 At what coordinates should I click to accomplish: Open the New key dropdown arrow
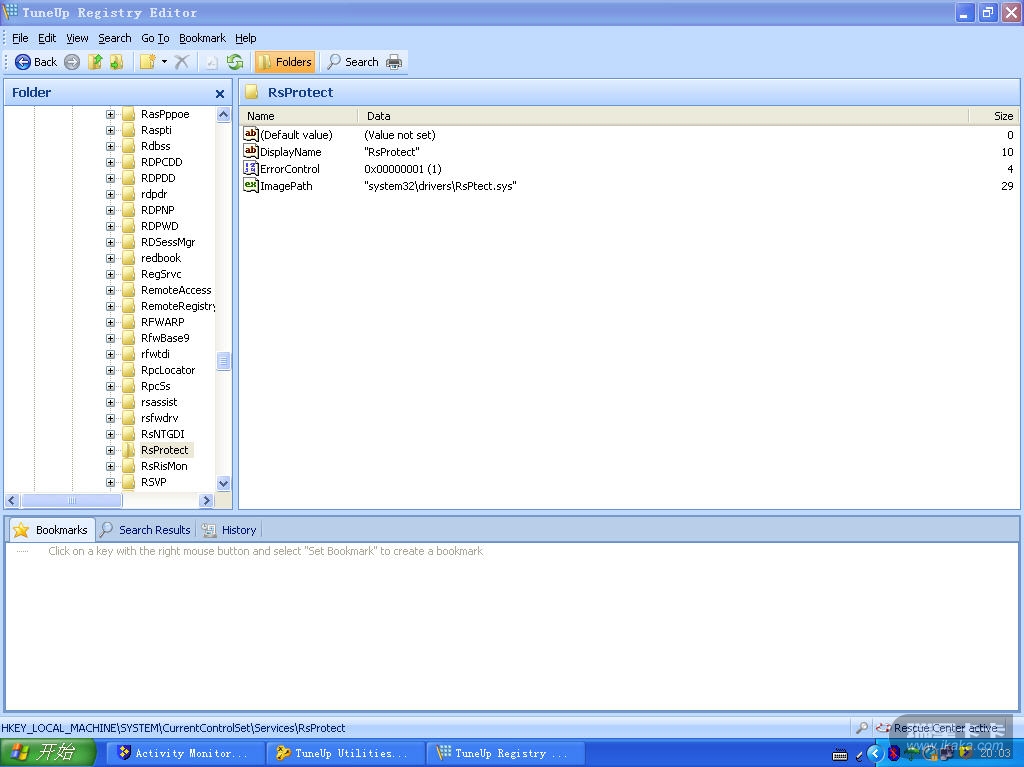tap(164, 62)
